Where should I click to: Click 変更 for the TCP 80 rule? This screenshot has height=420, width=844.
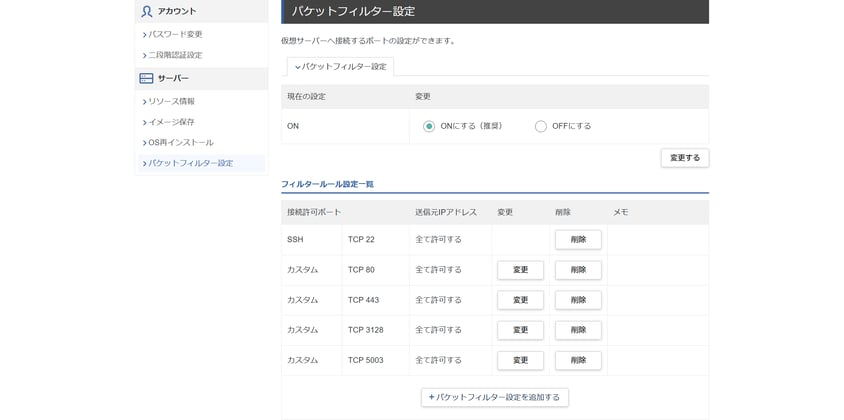(520, 270)
